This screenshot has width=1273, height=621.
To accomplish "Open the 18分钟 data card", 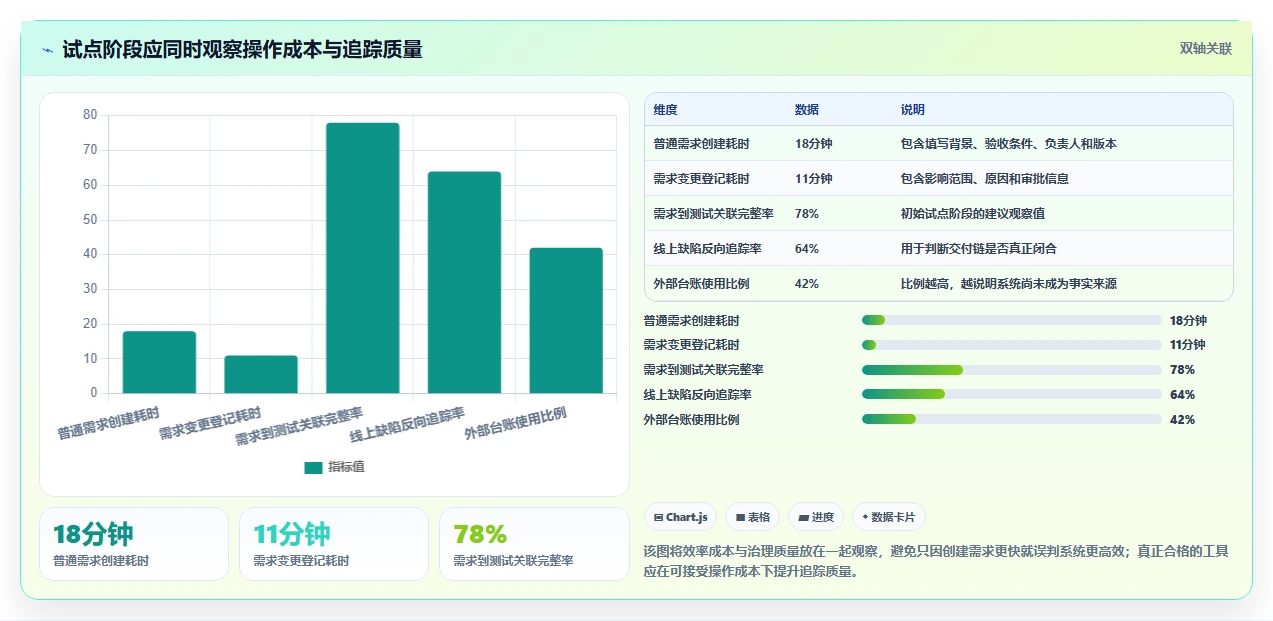I will (x=134, y=544).
